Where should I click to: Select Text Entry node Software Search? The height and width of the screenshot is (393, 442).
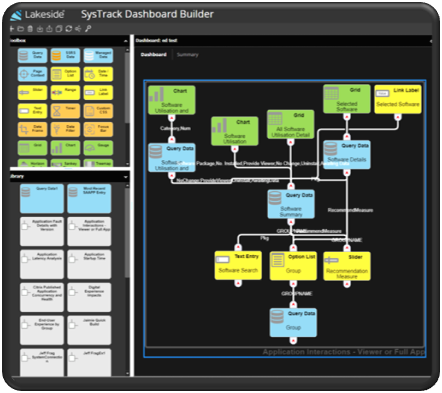[238, 265]
